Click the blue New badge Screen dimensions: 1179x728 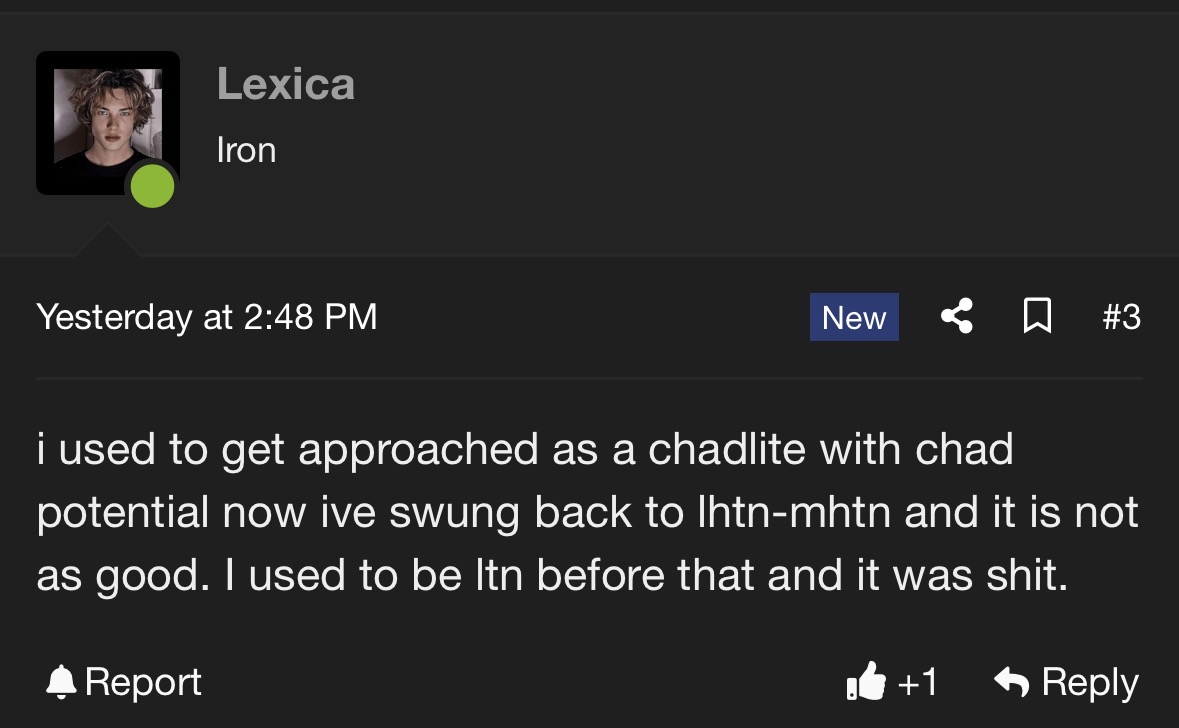(x=854, y=317)
